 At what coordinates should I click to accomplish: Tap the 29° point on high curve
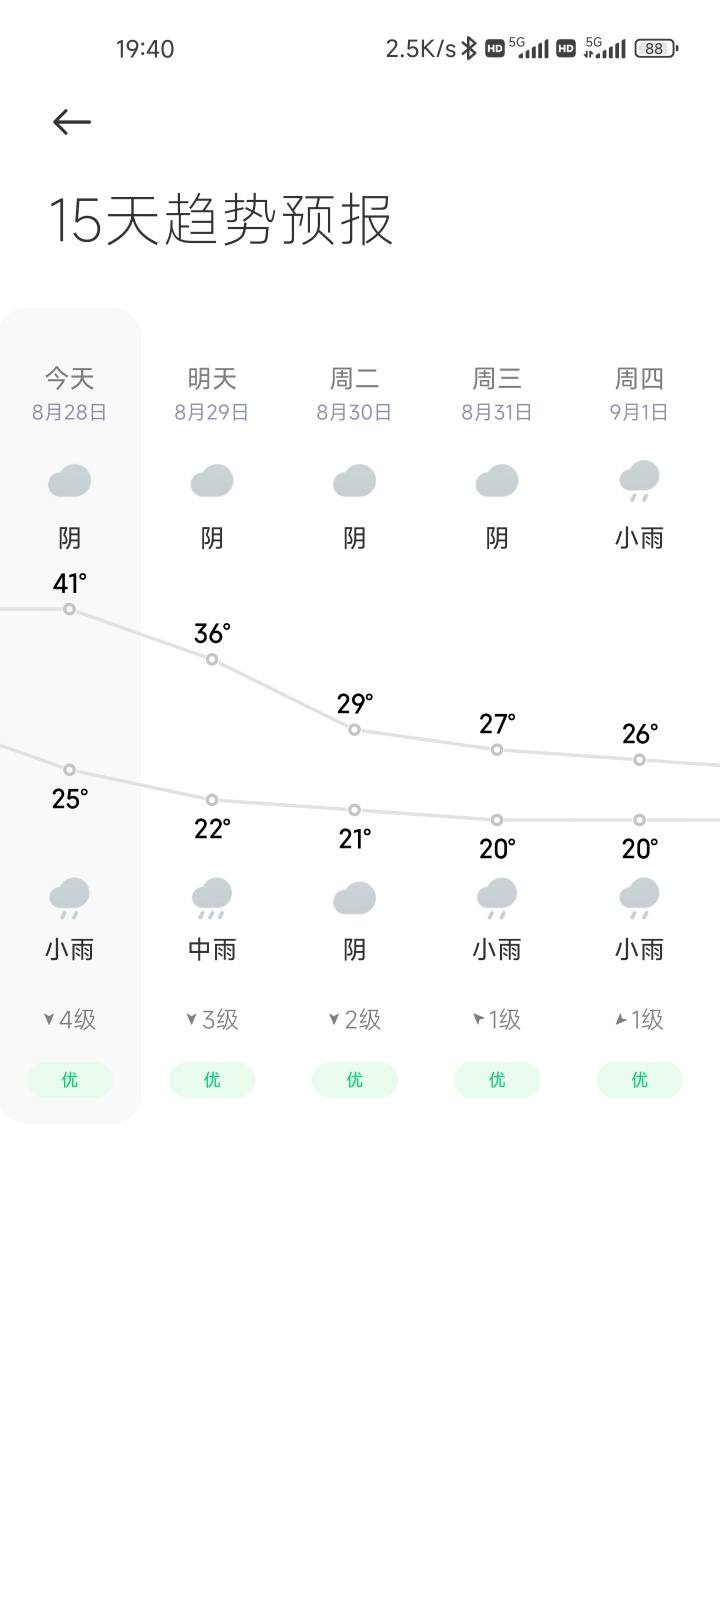click(x=354, y=730)
